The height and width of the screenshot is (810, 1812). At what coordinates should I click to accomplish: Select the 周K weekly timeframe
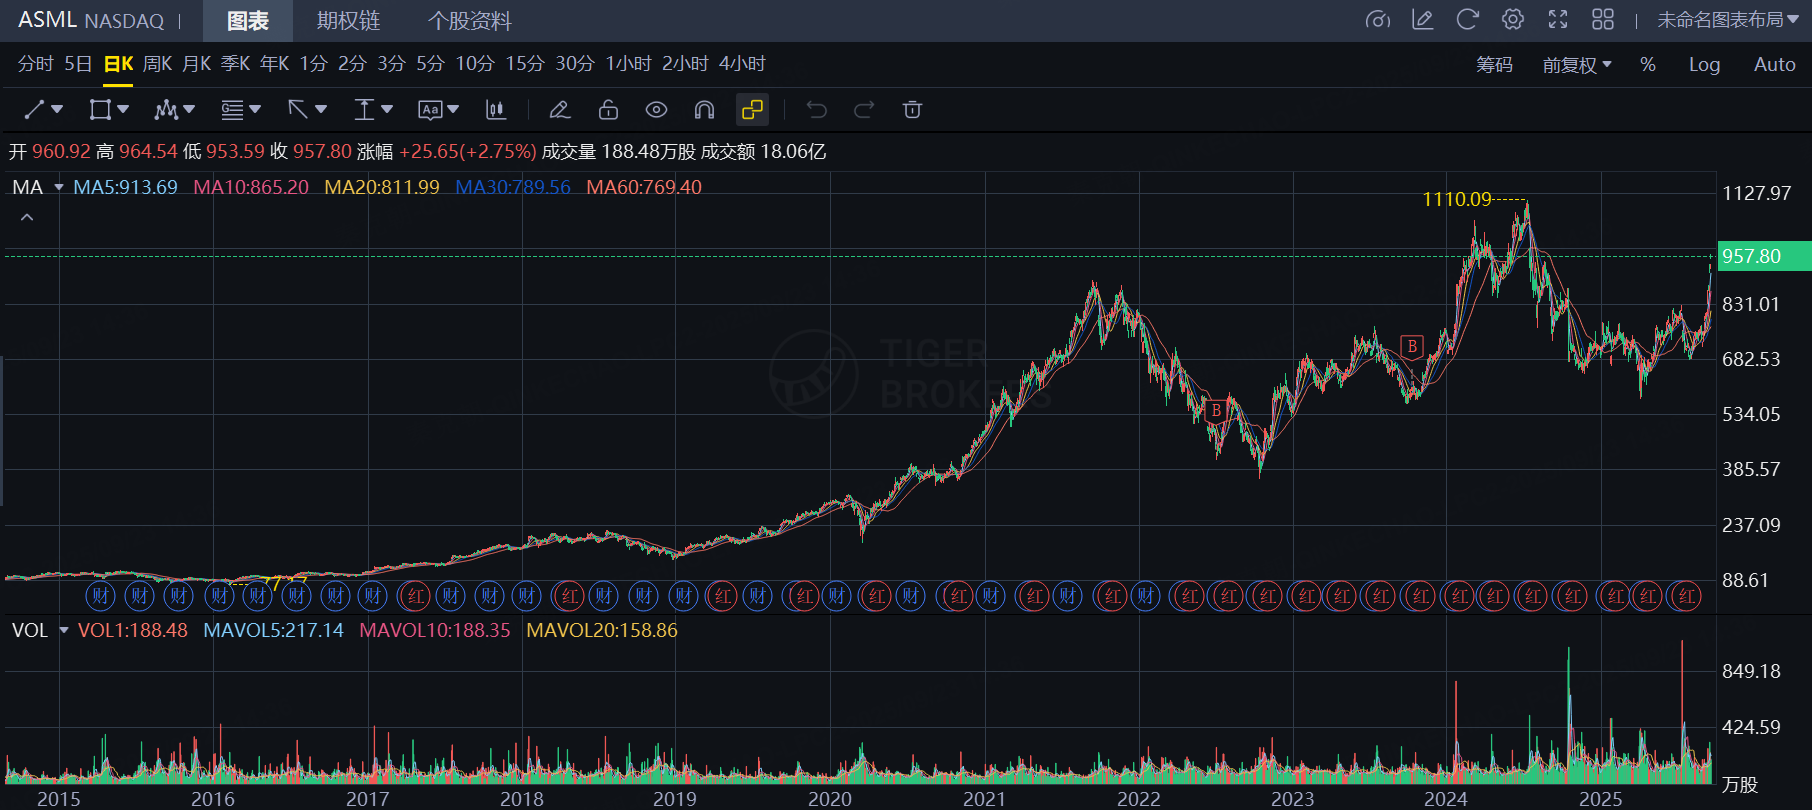tap(157, 64)
